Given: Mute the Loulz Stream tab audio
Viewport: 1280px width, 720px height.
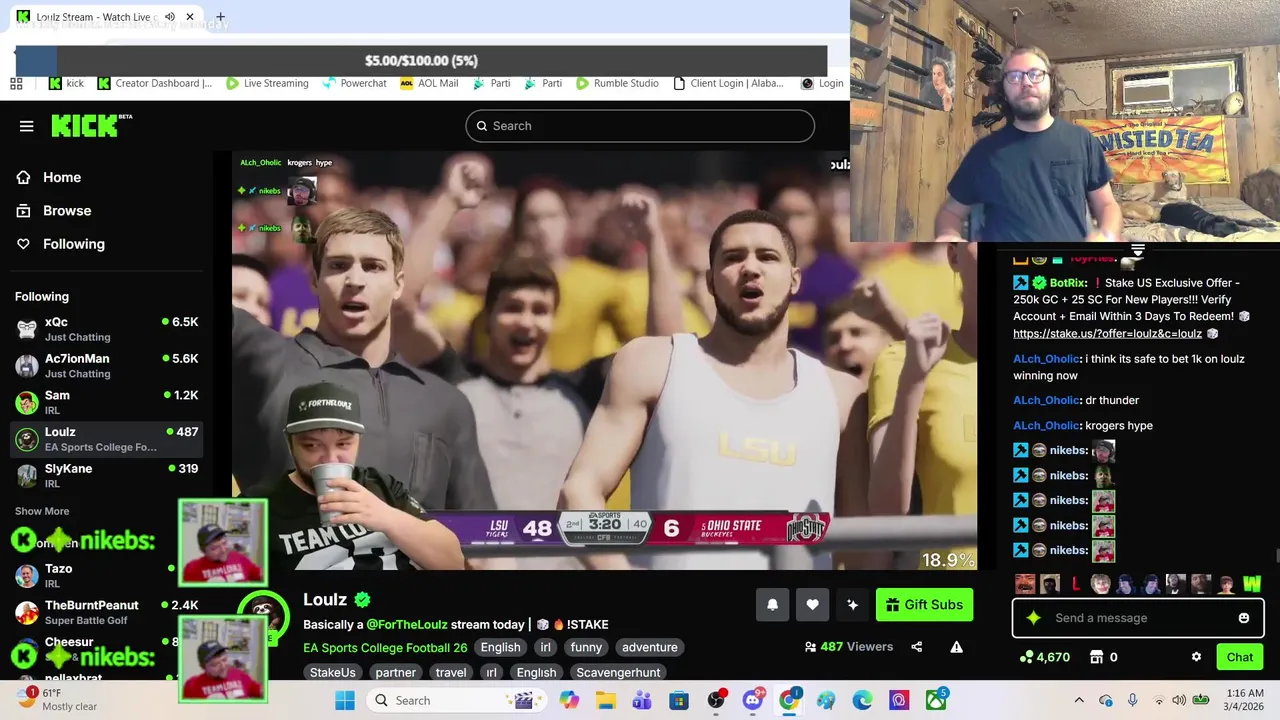Looking at the screenshot, I should tap(170, 17).
